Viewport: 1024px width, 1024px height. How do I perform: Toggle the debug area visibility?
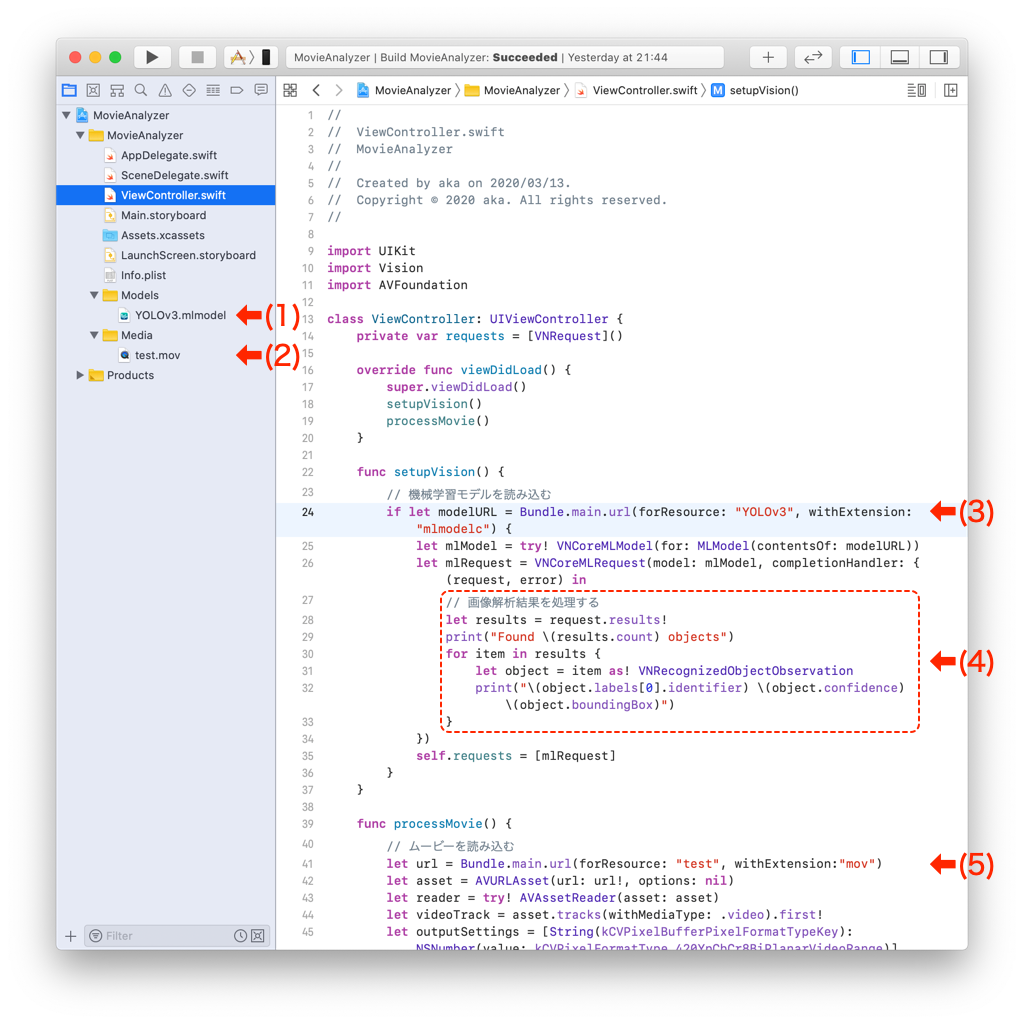[x=900, y=58]
